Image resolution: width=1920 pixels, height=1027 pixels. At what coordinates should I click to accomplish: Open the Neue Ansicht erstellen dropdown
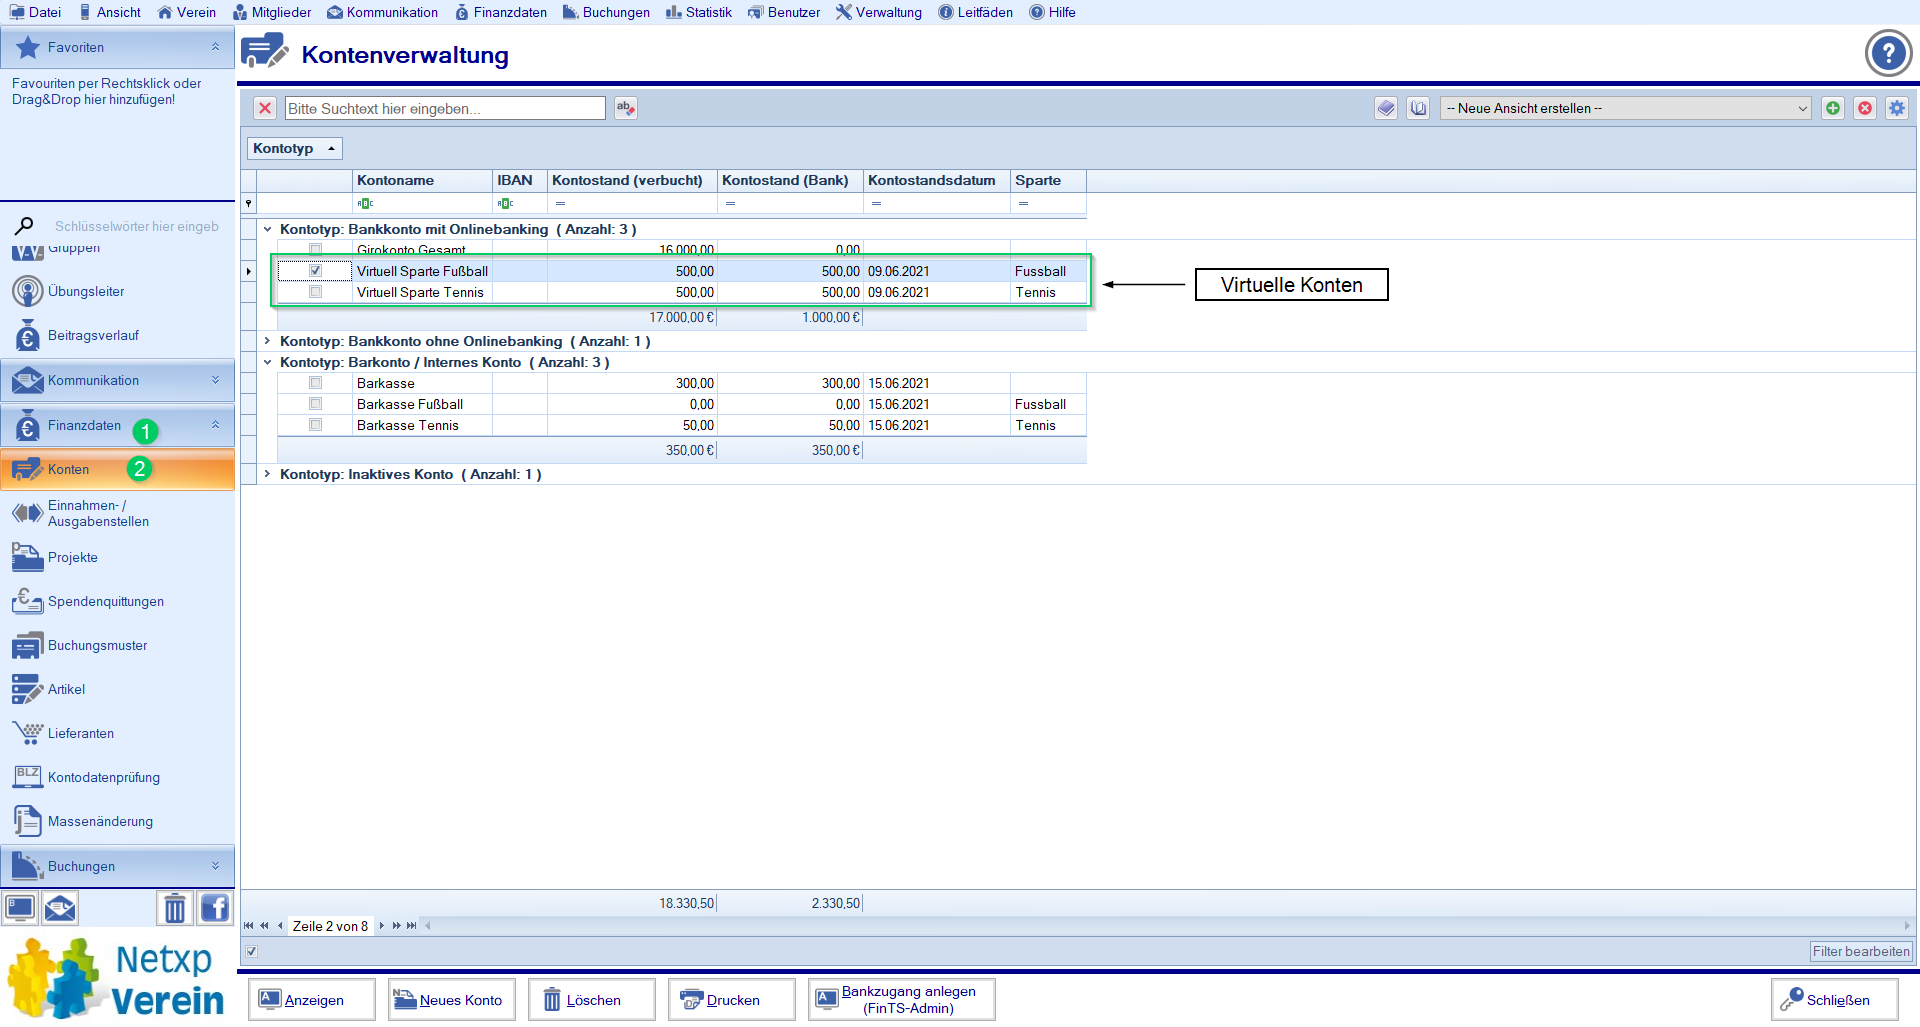(1626, 108)
